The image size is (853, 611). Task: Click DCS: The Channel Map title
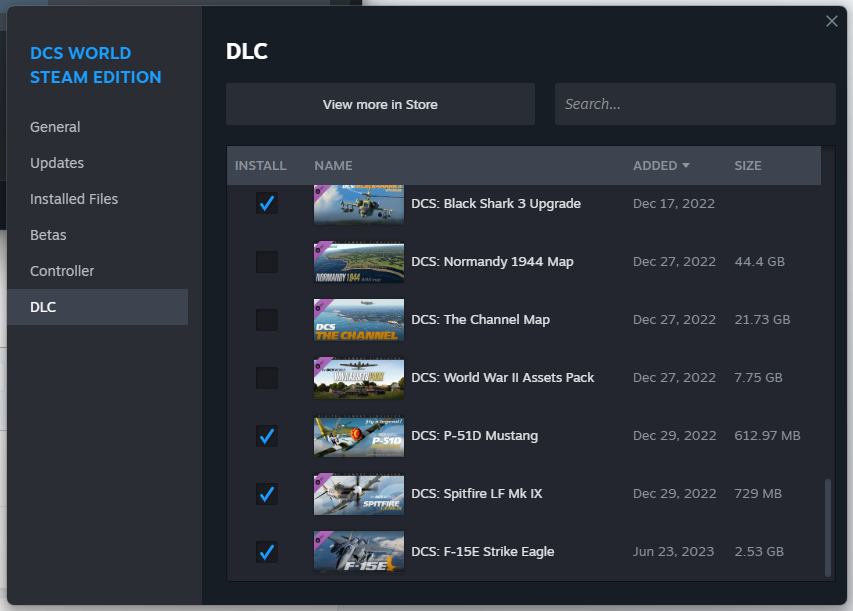(x=480, y=320)
